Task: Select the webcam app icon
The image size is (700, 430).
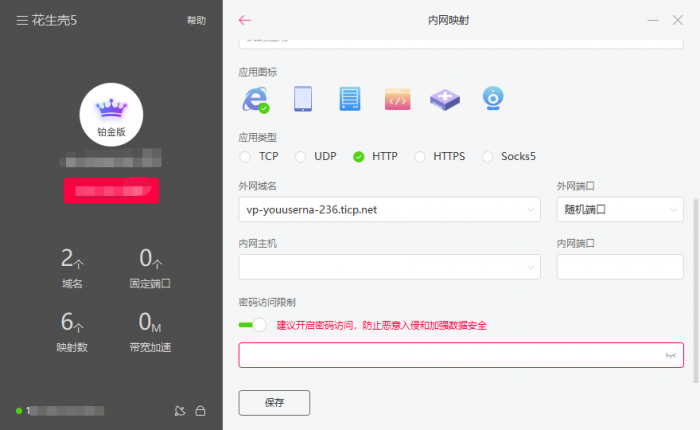Action: pyautogui.click(x=493, y=98)
